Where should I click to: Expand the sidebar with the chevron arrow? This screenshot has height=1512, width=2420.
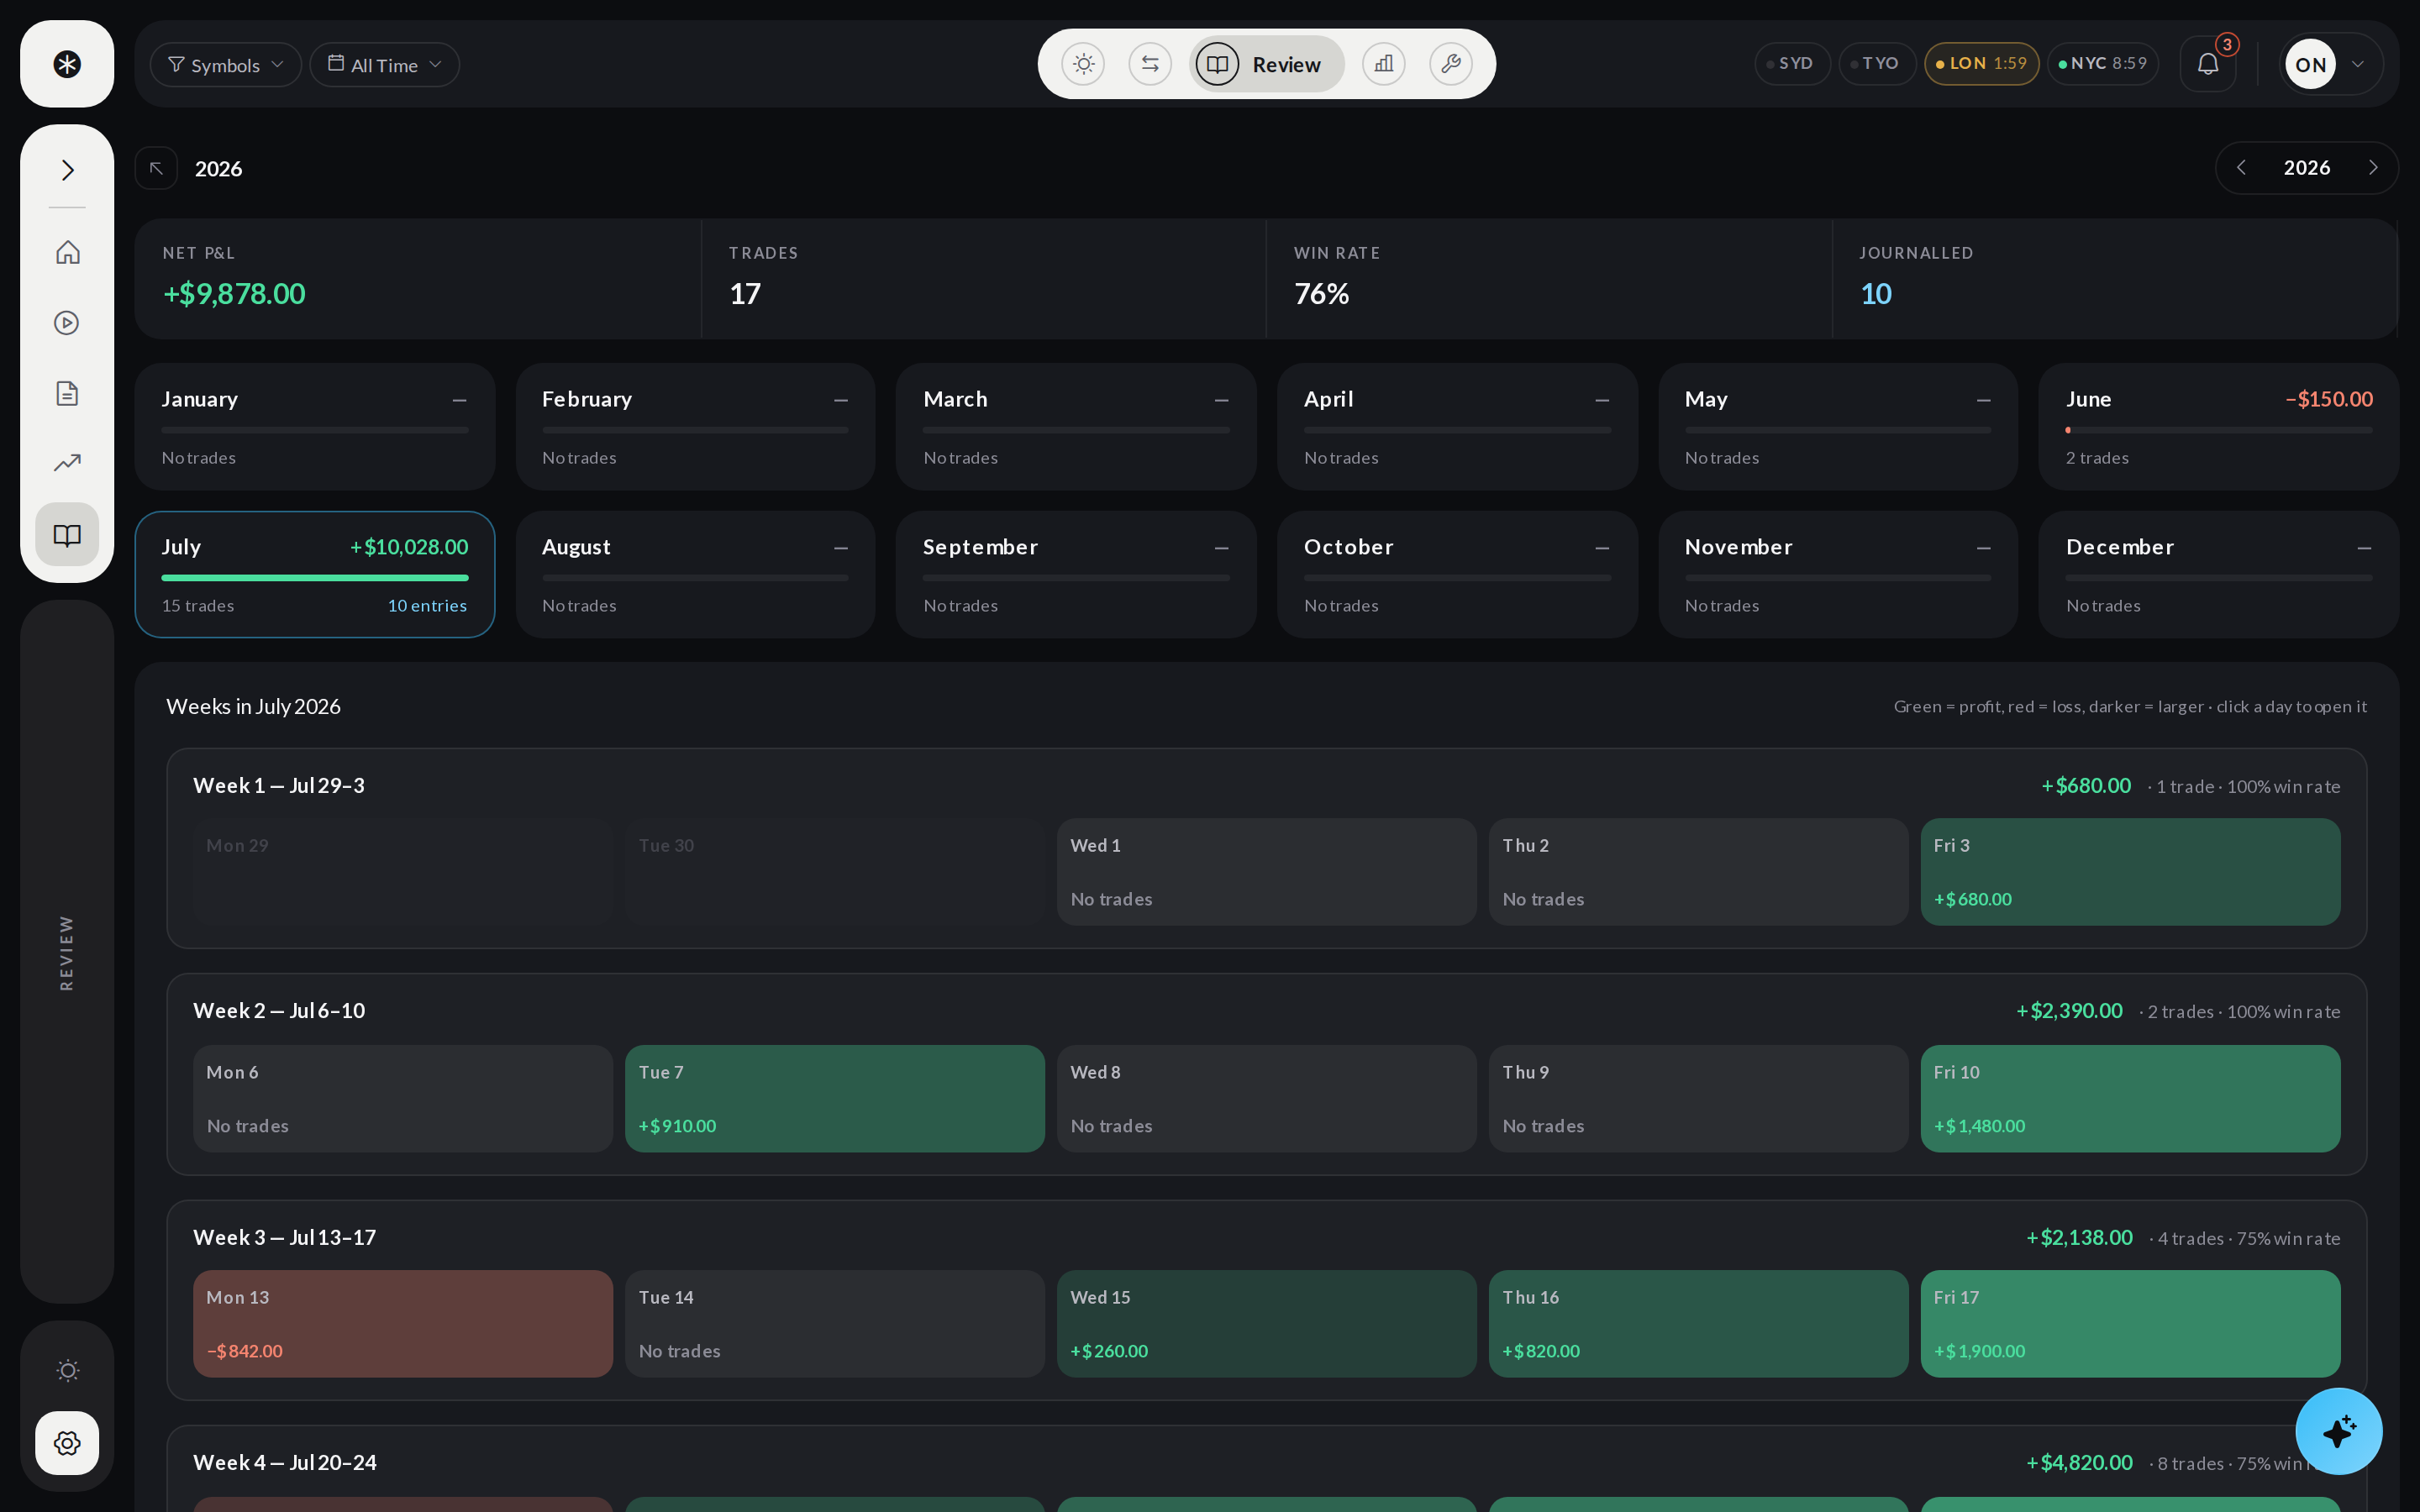pyautogui.click(x=67, y=170)
